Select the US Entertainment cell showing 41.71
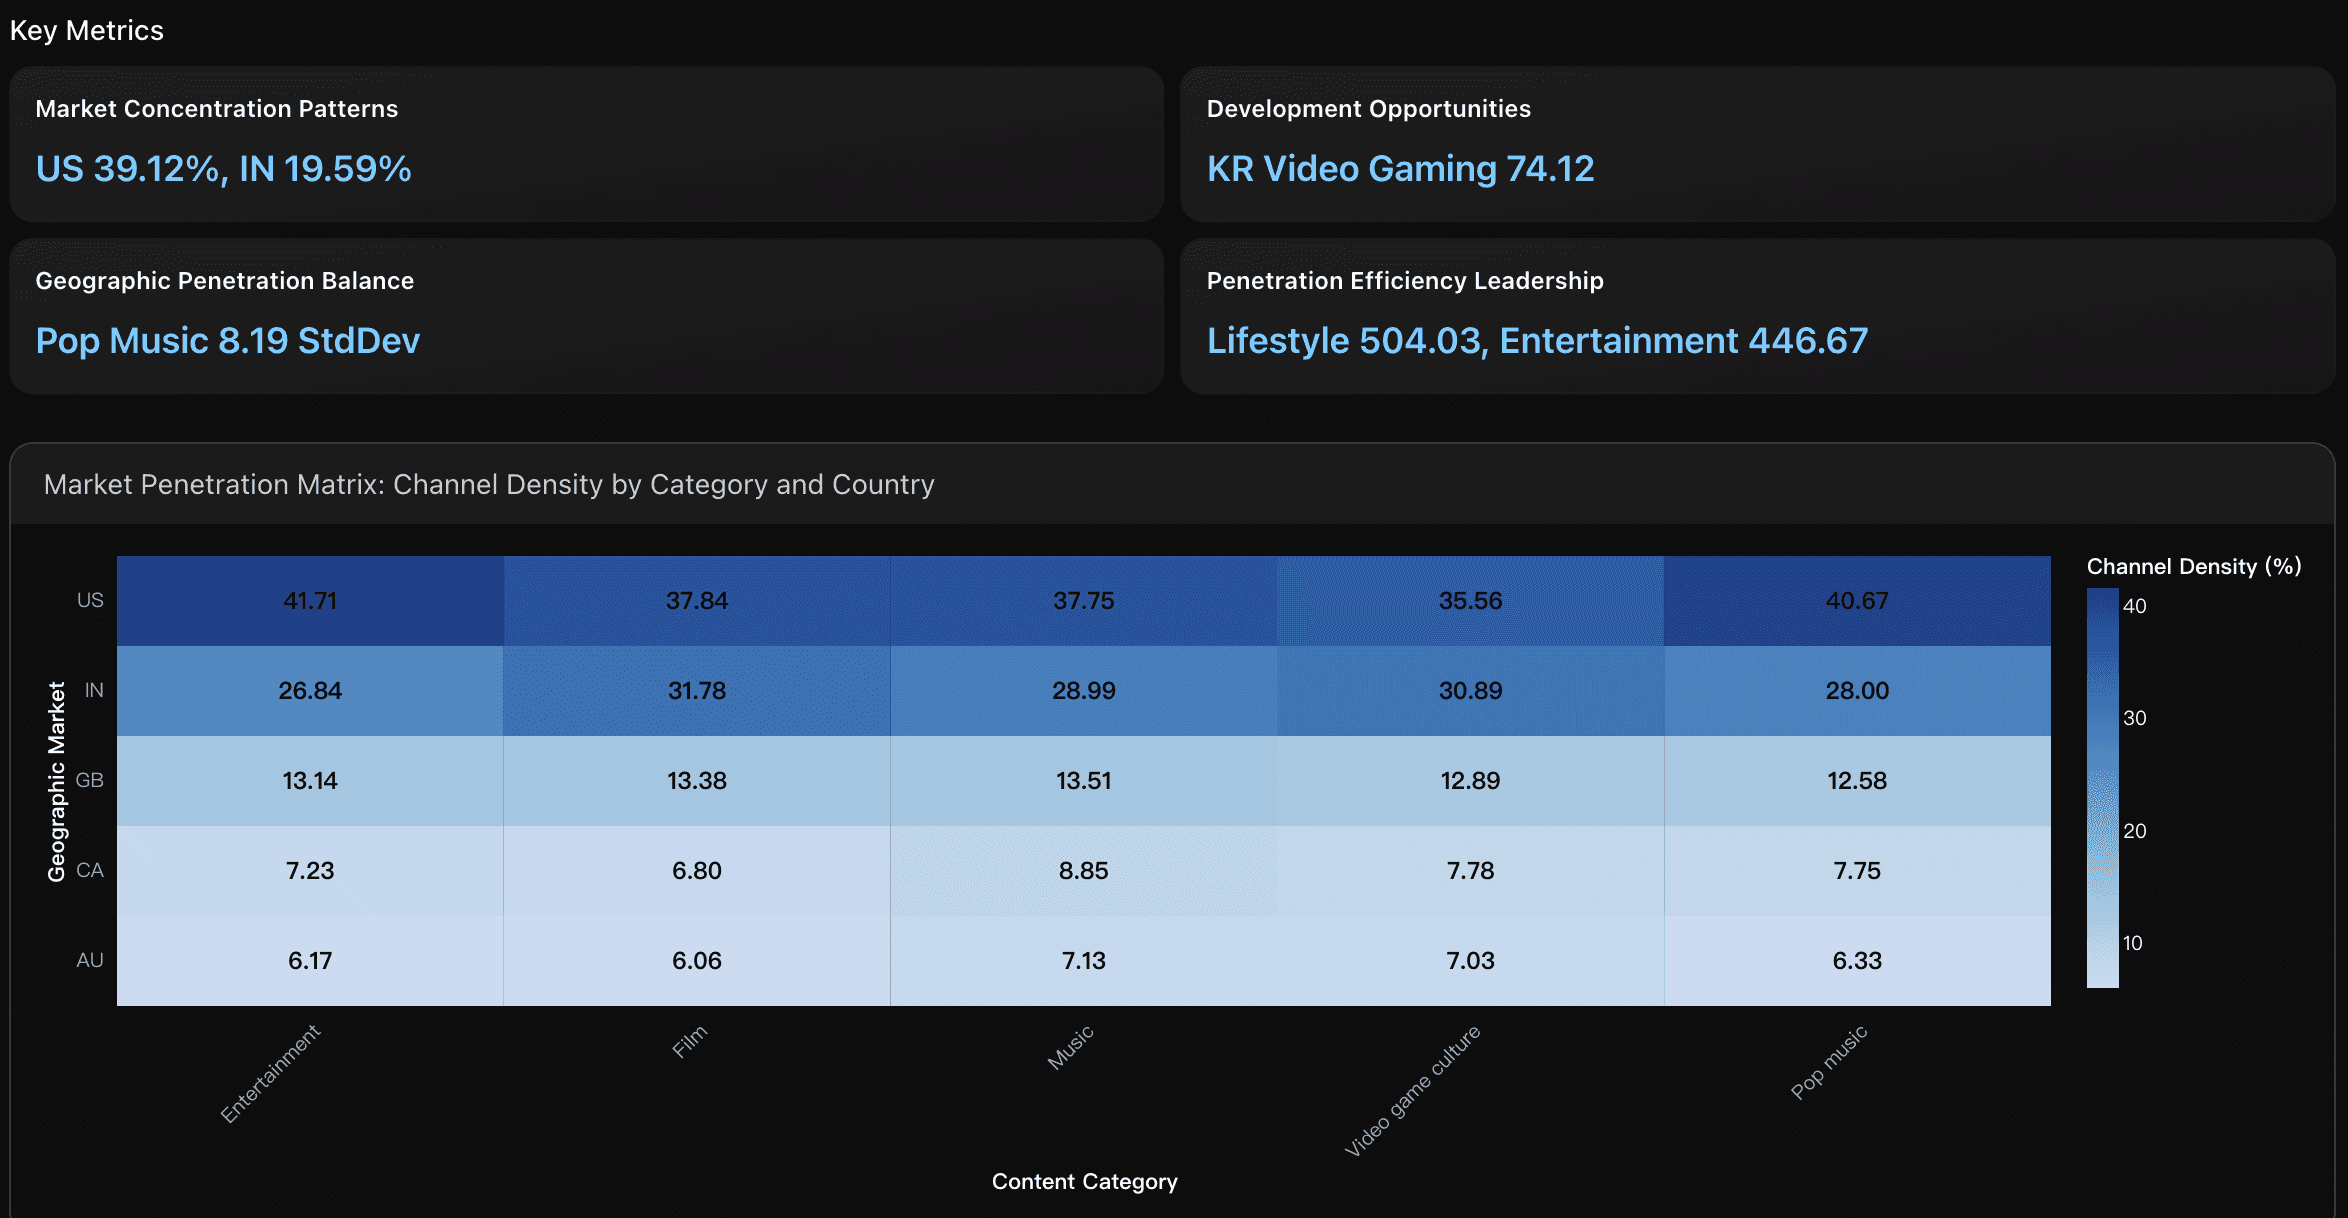 point(308,600)
